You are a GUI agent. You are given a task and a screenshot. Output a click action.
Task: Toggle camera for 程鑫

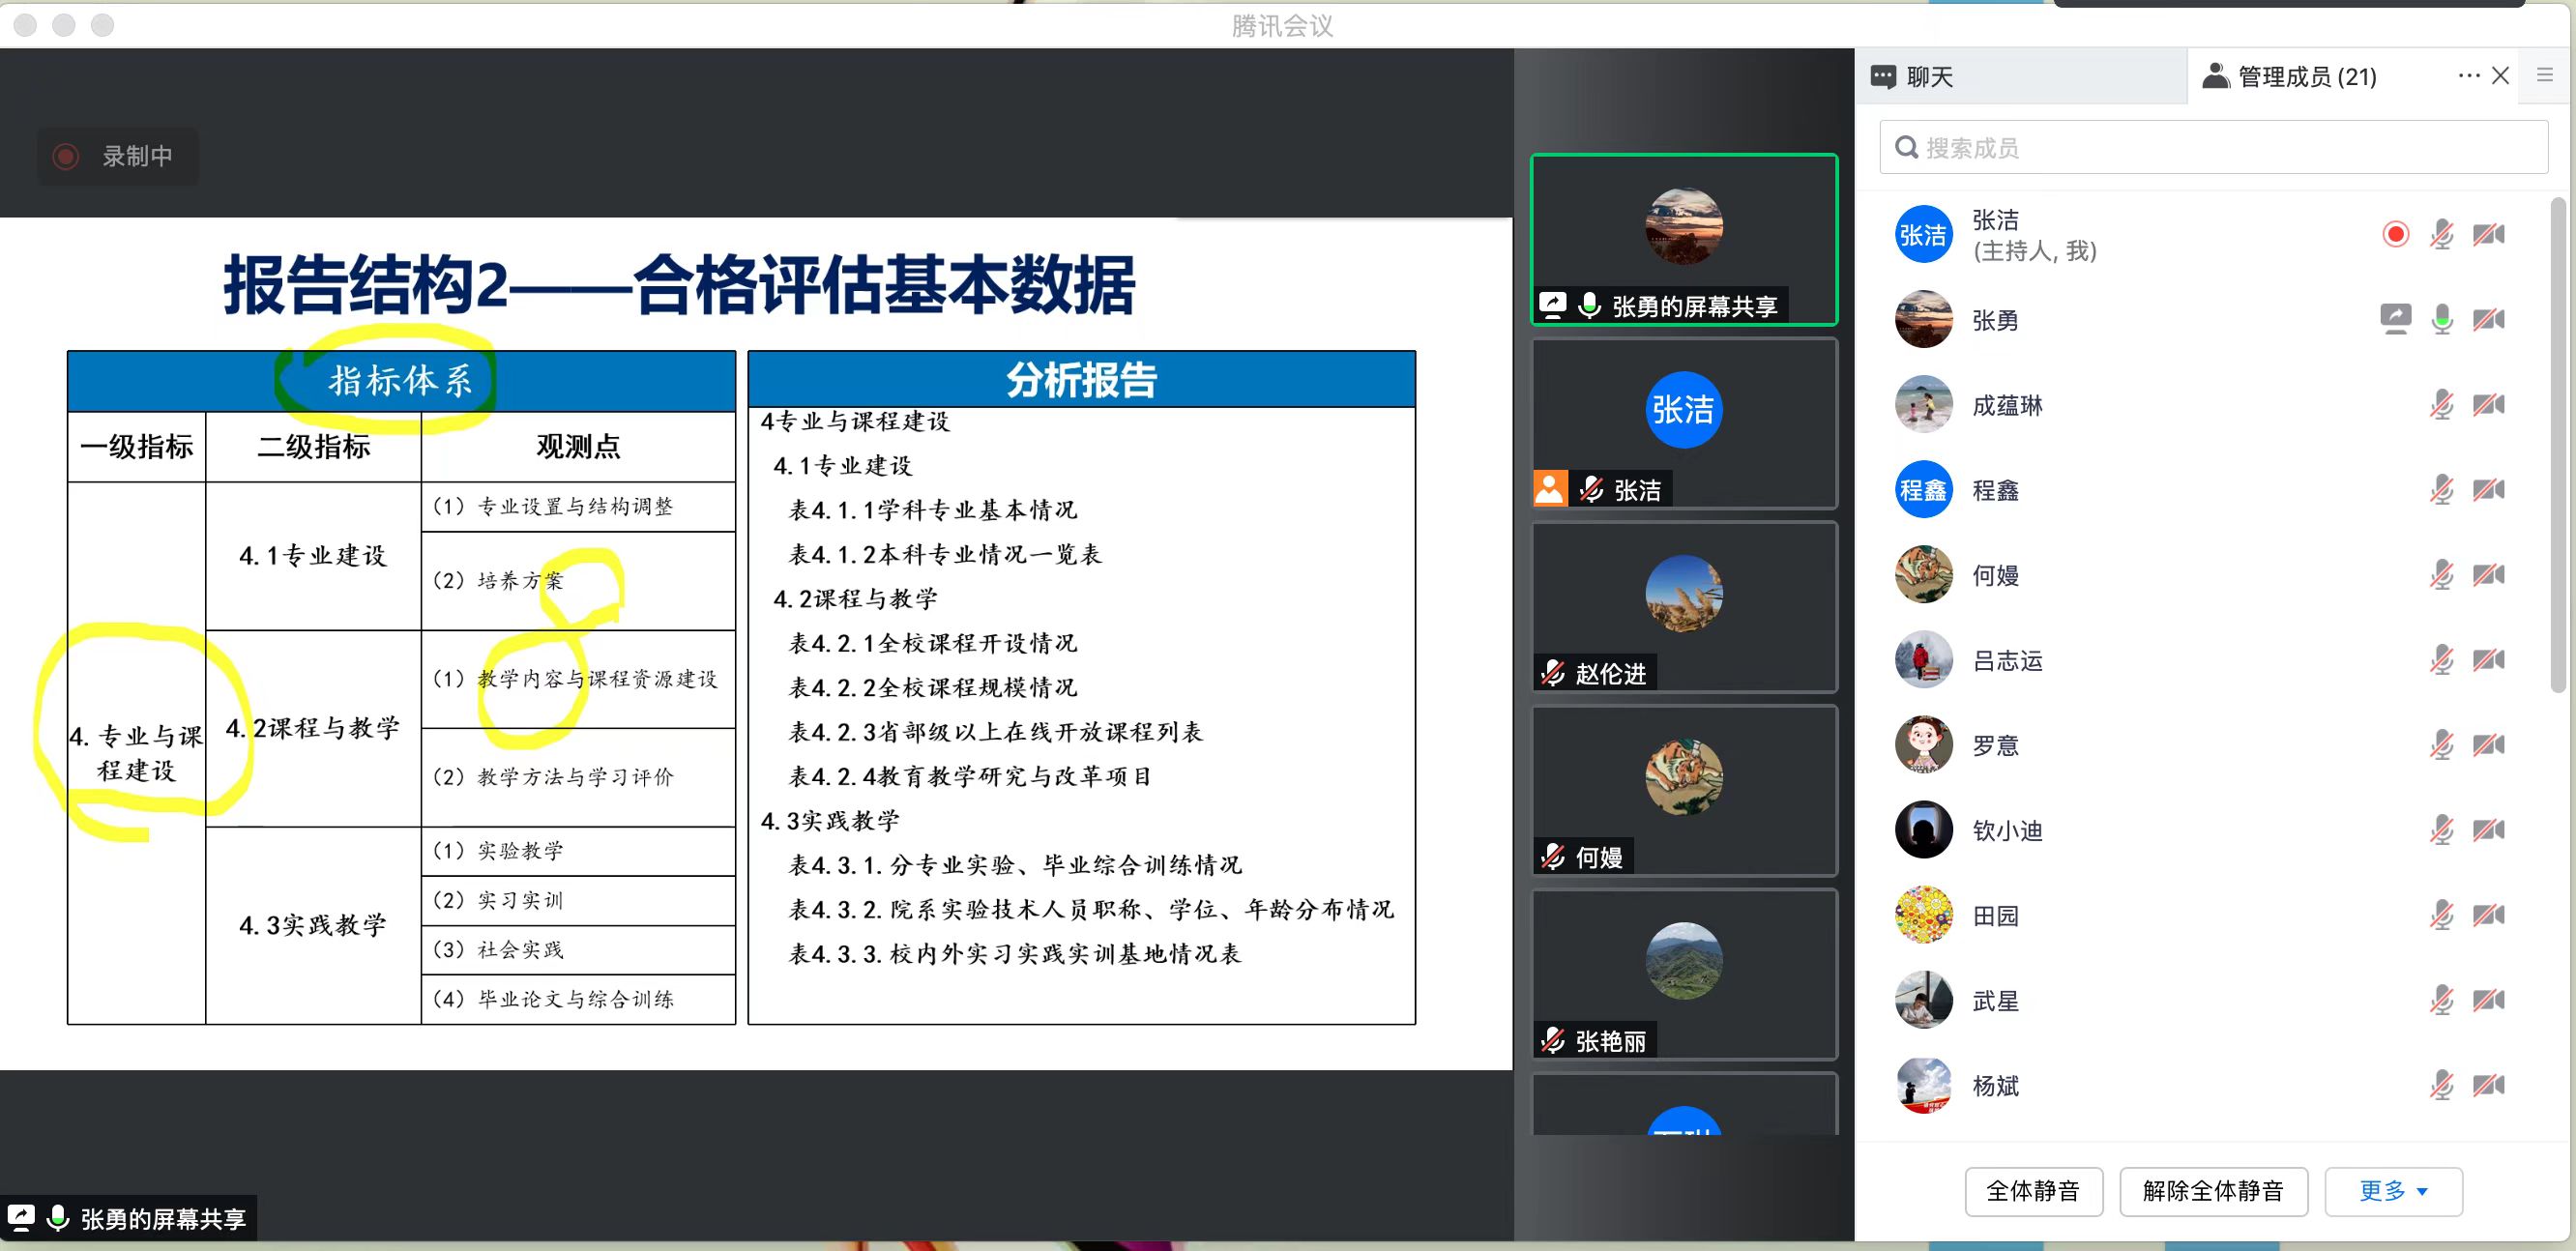(2488, 490)
